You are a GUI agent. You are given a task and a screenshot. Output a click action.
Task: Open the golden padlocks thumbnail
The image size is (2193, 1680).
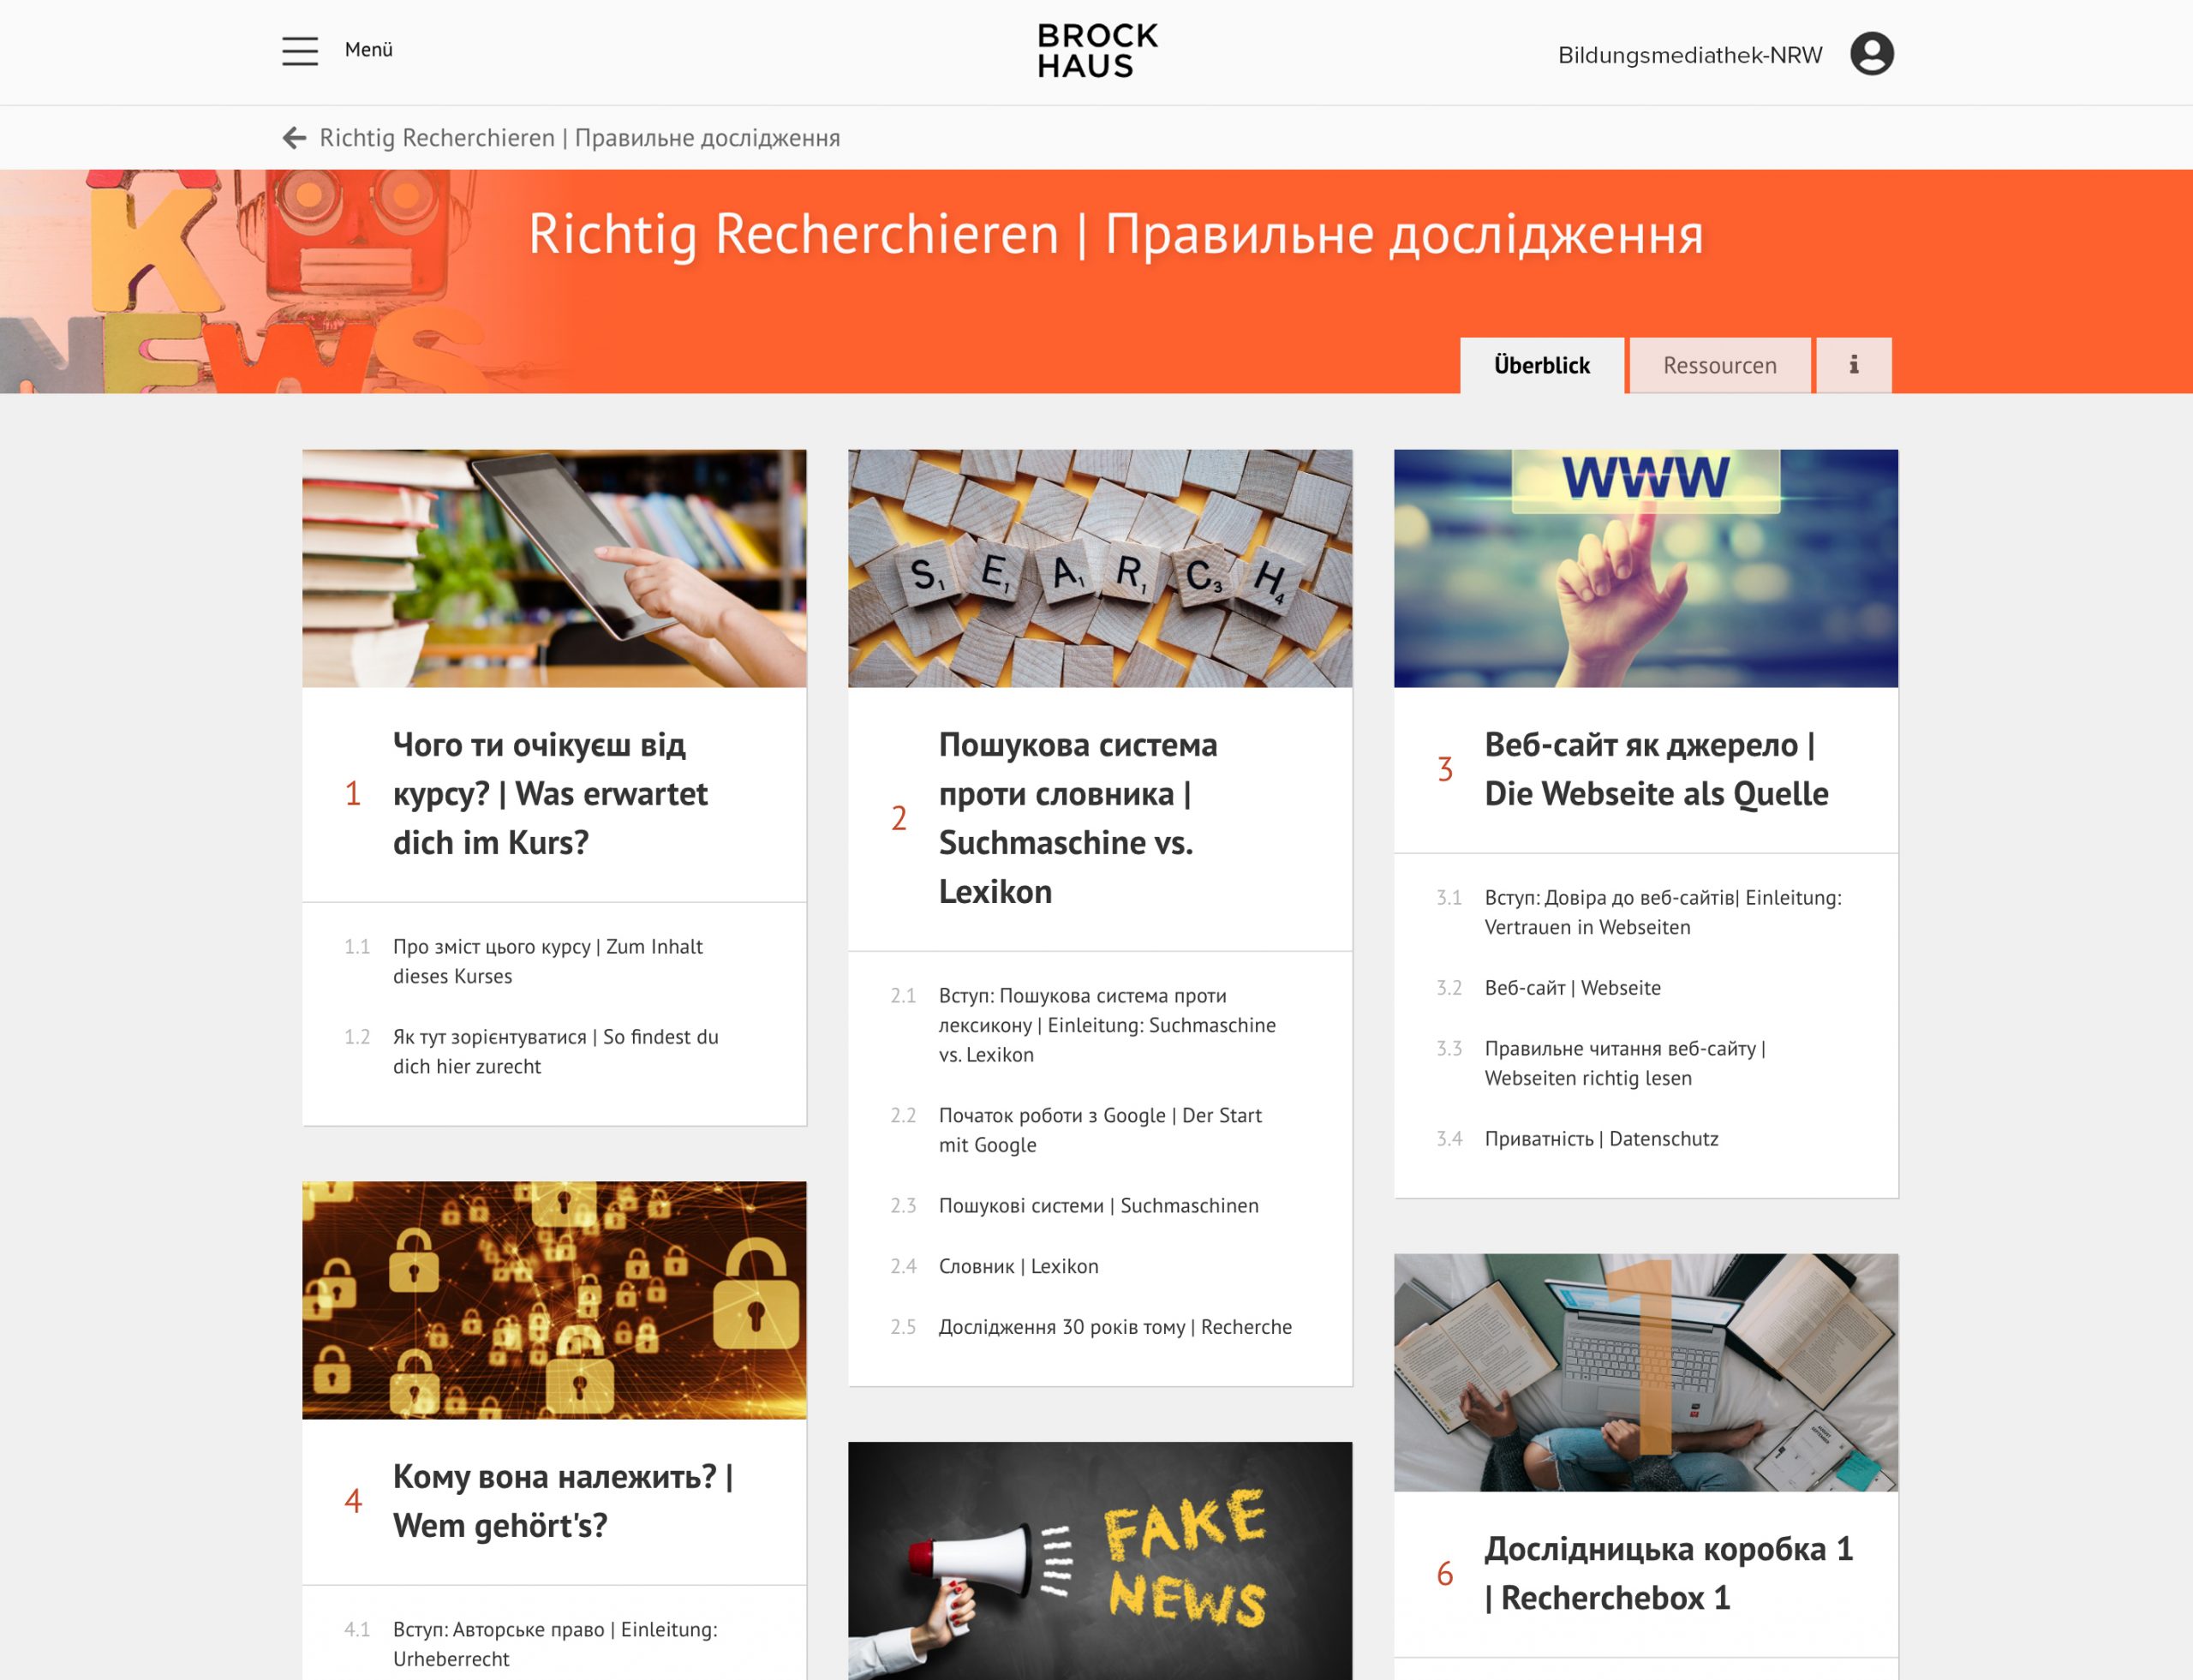[554, 1300]
